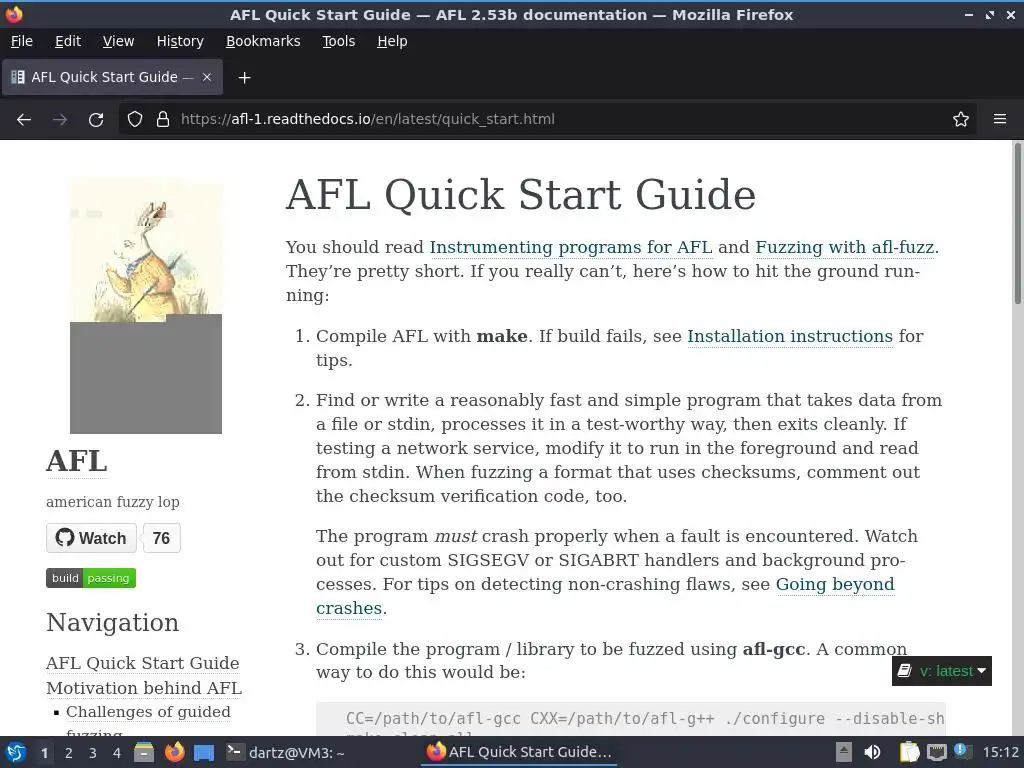Open the Bookmarks menu

(x=263, y=41)
